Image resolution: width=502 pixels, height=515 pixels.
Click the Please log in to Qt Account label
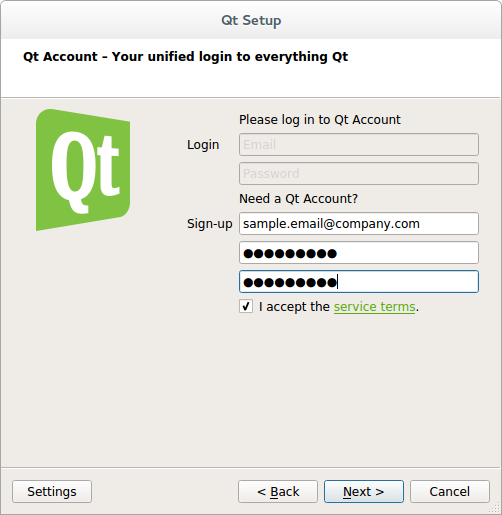click(320, 120)
